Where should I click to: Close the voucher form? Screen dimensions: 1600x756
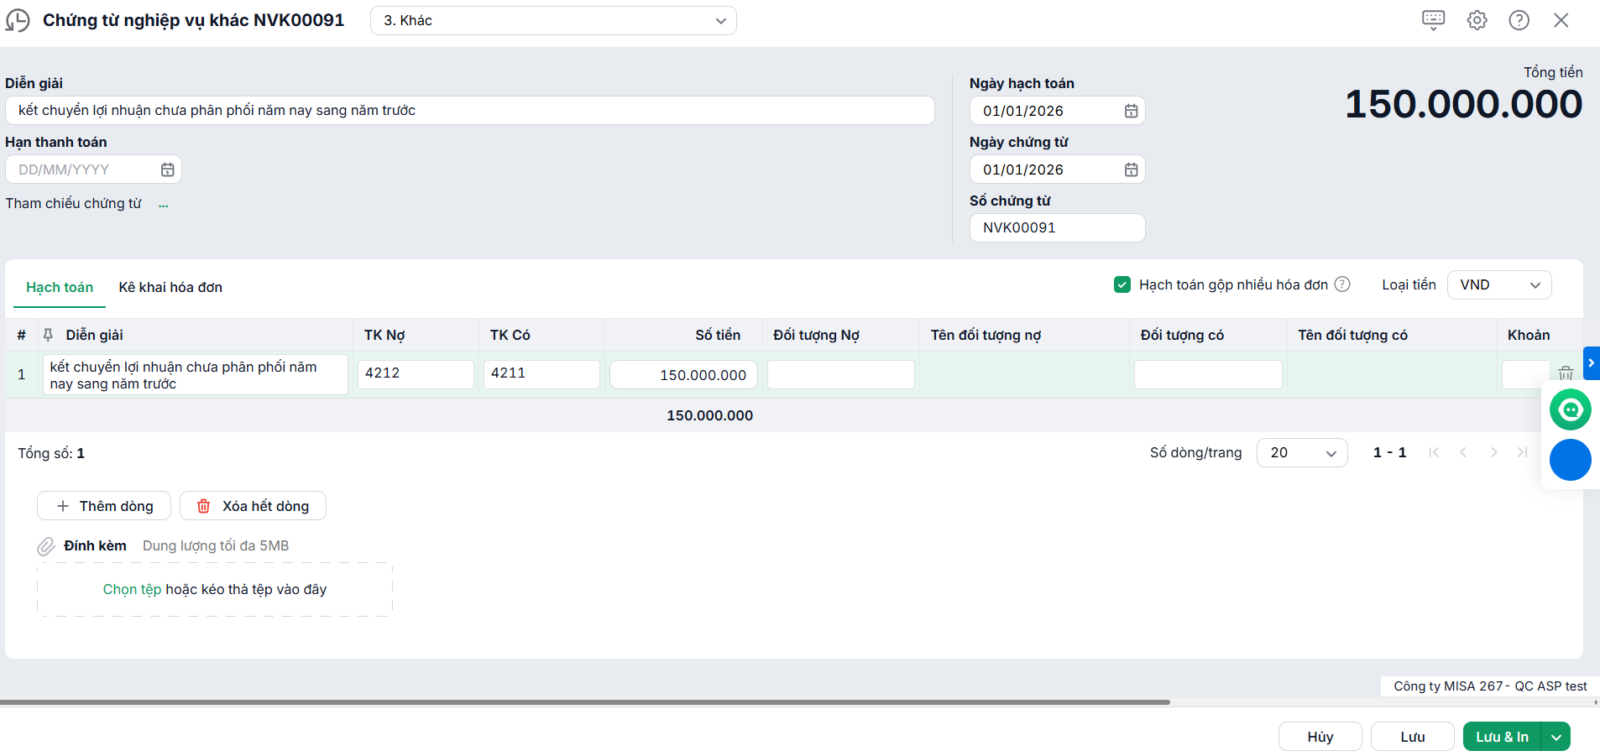(1561, 20)
